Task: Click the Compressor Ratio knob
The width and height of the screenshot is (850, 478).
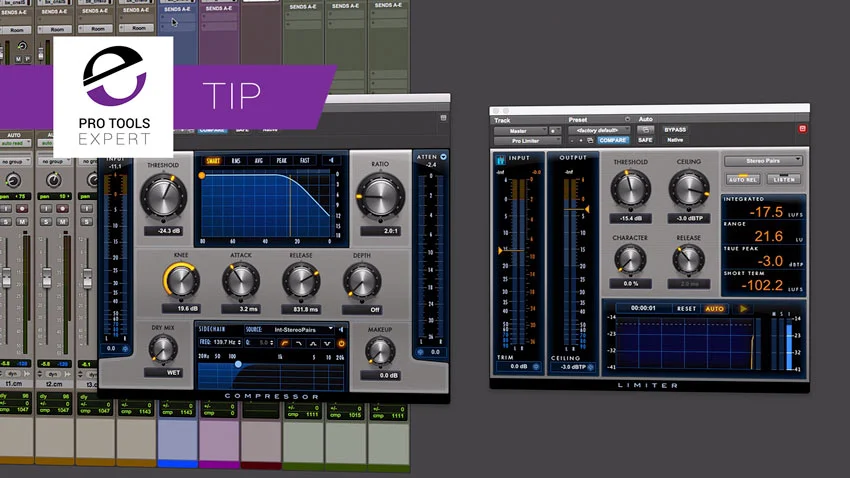Action: tap(380, 196)
